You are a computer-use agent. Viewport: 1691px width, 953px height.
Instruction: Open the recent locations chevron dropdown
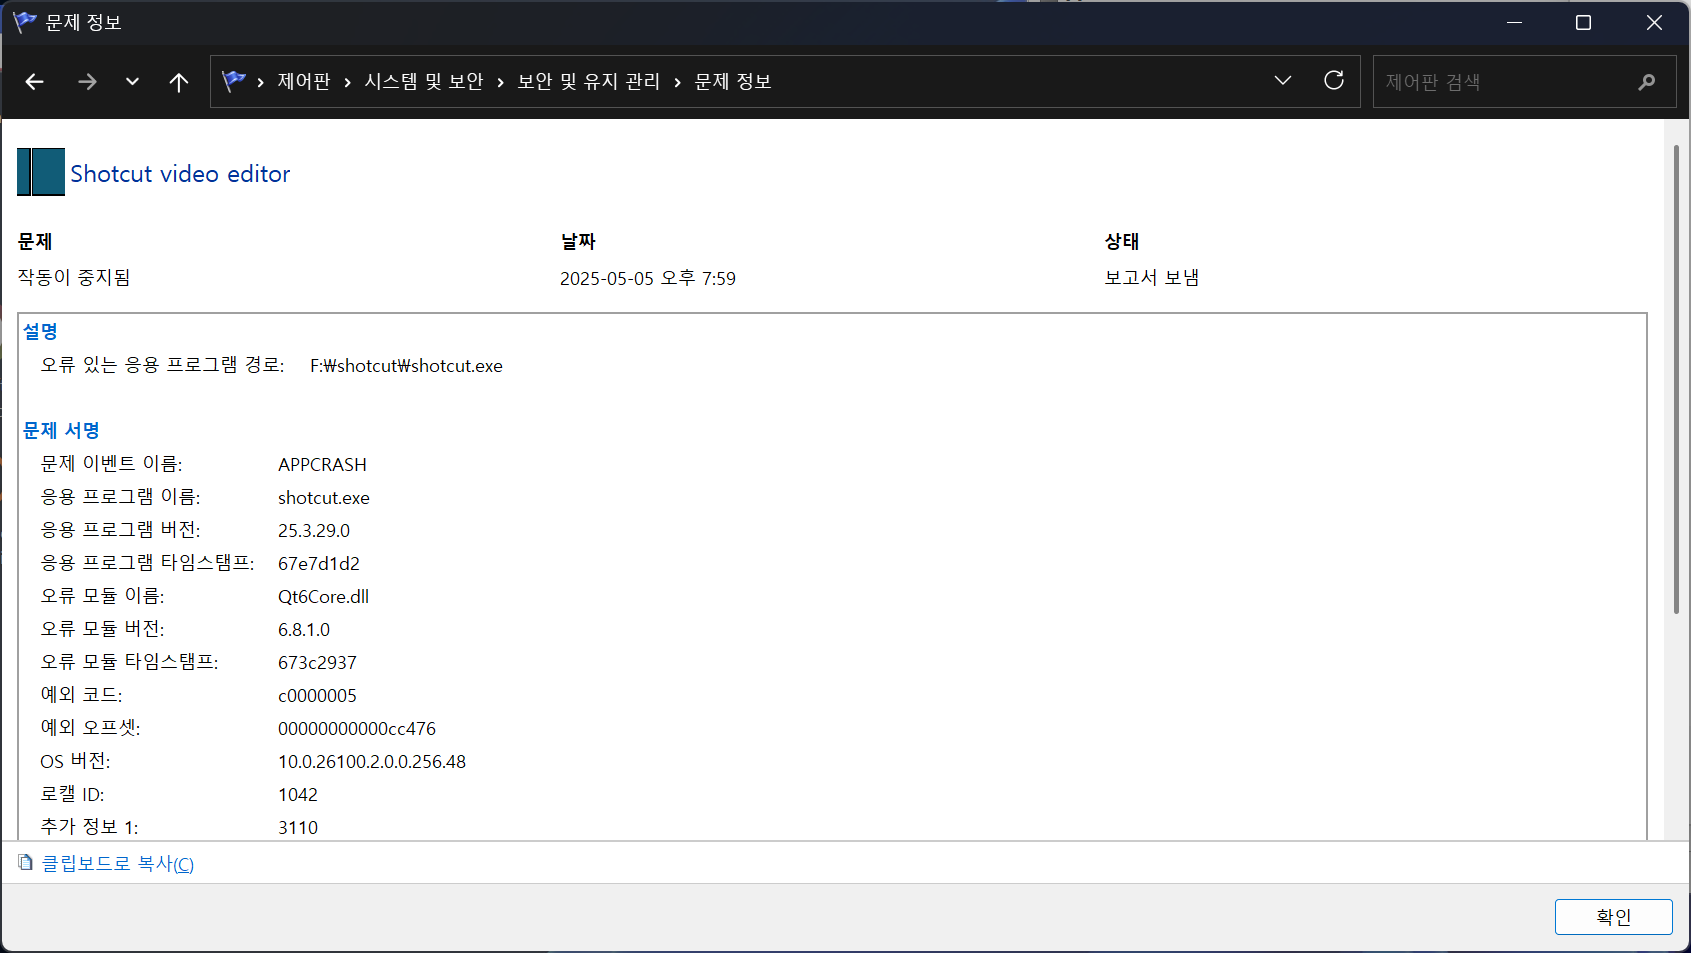click(132, 82)
